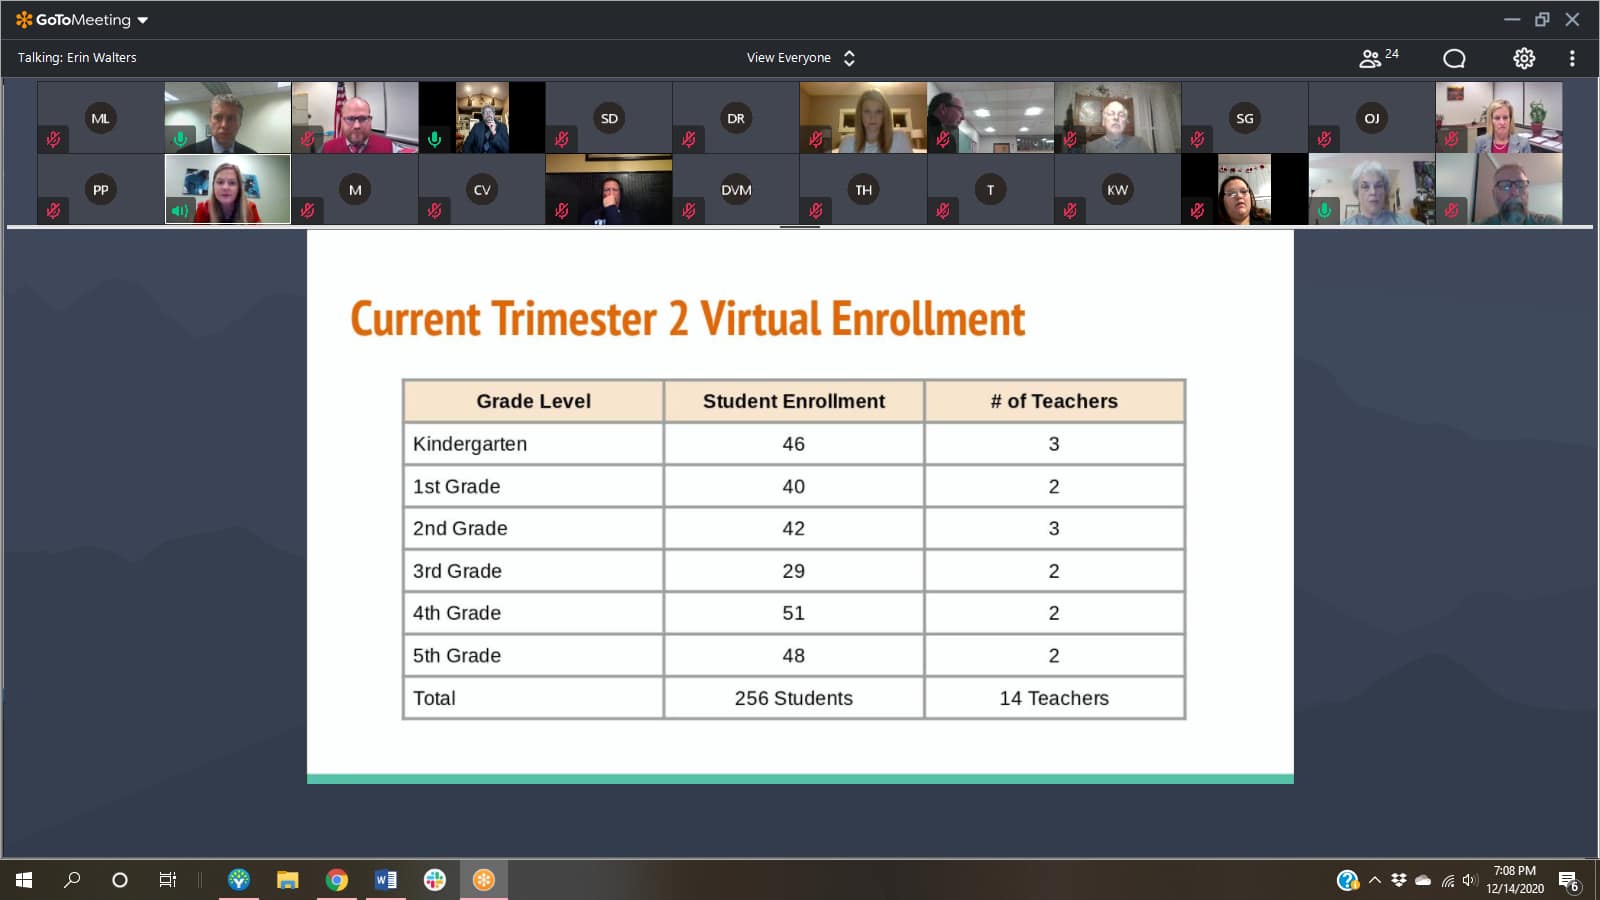Click the speaking woman's highlighted video tile
Viewport: 1600px width, 900px height.
tap(228, 189)
